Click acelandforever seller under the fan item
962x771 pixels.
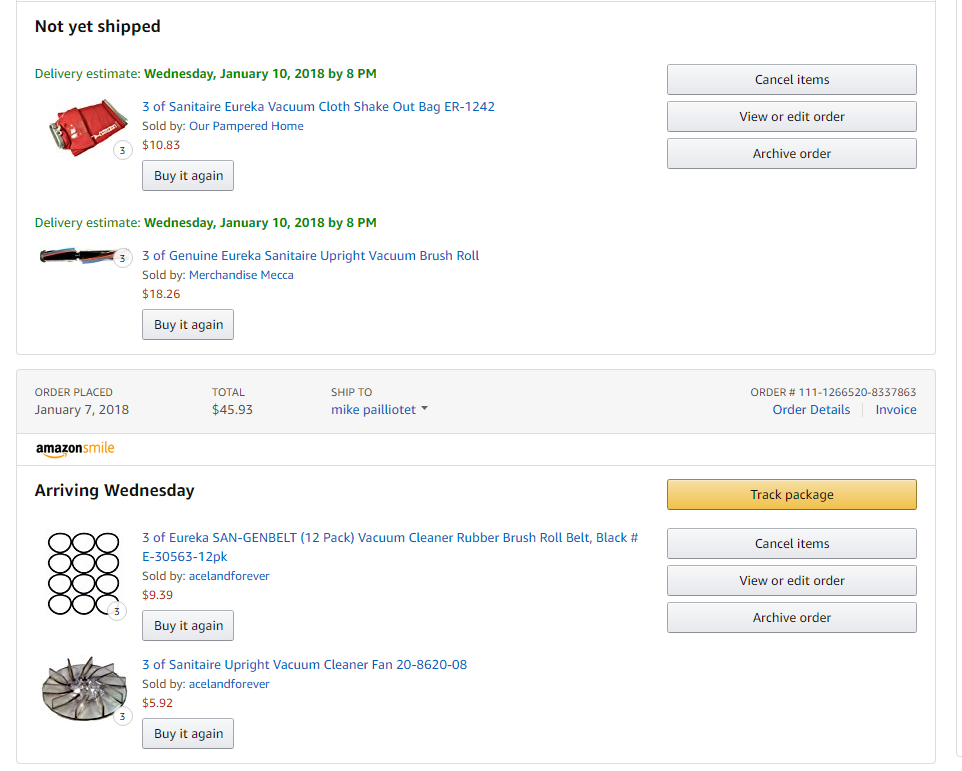click(x=229, y=684)
